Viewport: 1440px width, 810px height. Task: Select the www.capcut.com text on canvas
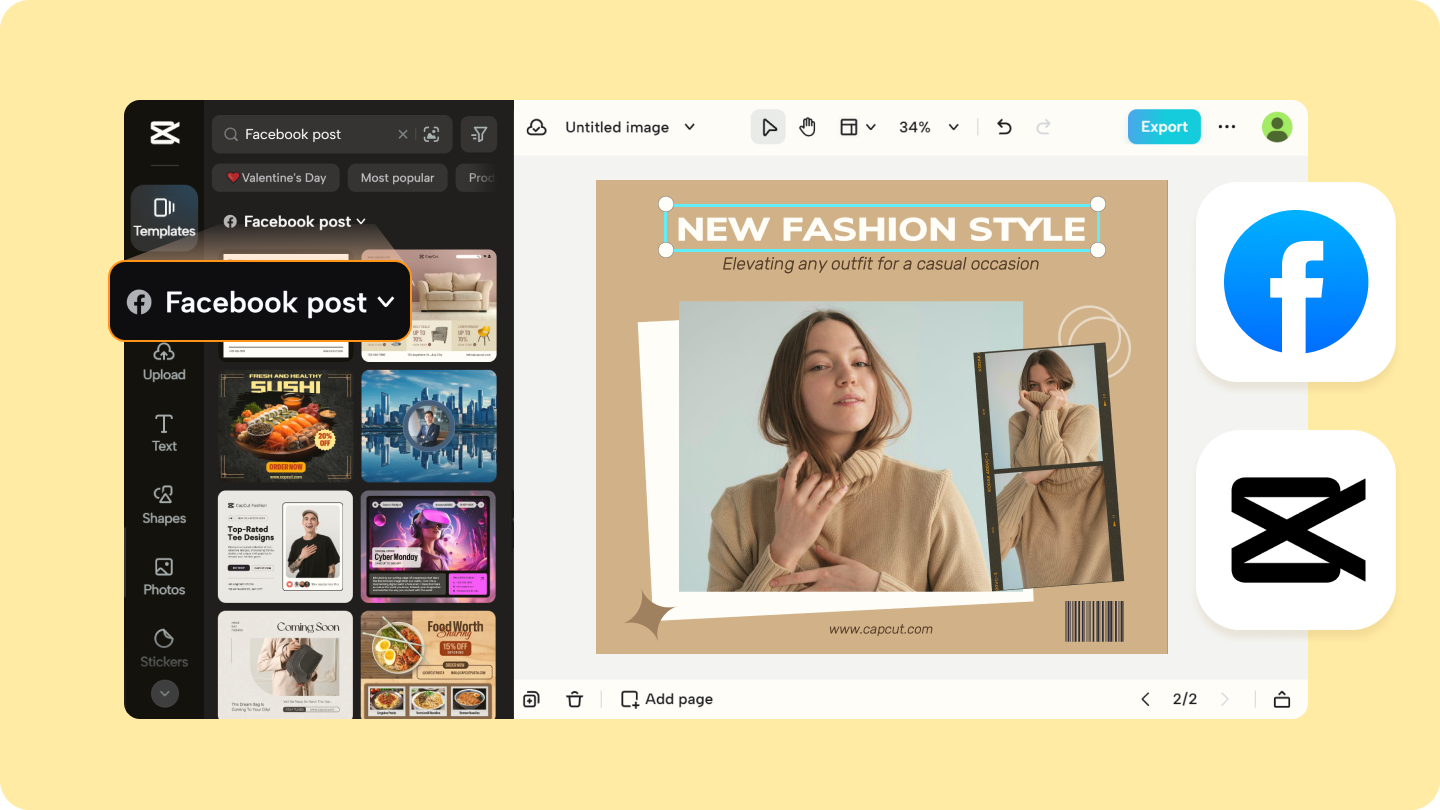pos(881,629)
